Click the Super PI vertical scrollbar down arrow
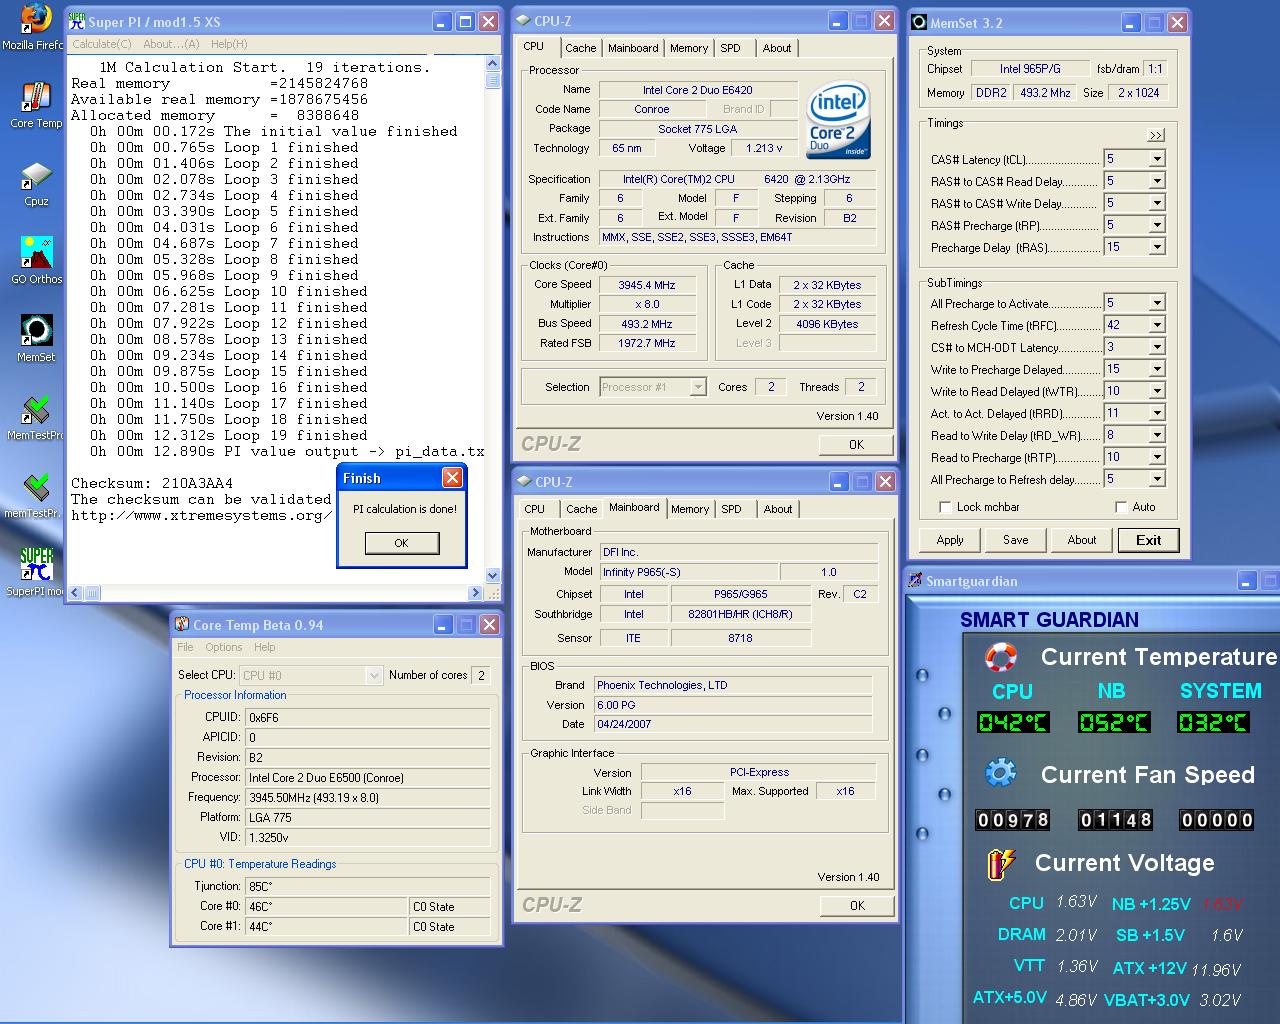The image size is (1280, 1024). [x=492, y=575]
